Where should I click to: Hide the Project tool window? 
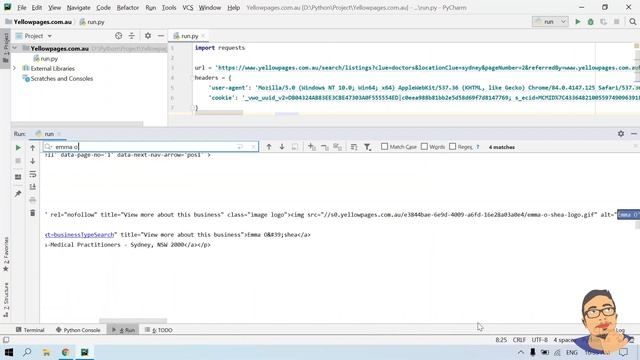point(161,36)
